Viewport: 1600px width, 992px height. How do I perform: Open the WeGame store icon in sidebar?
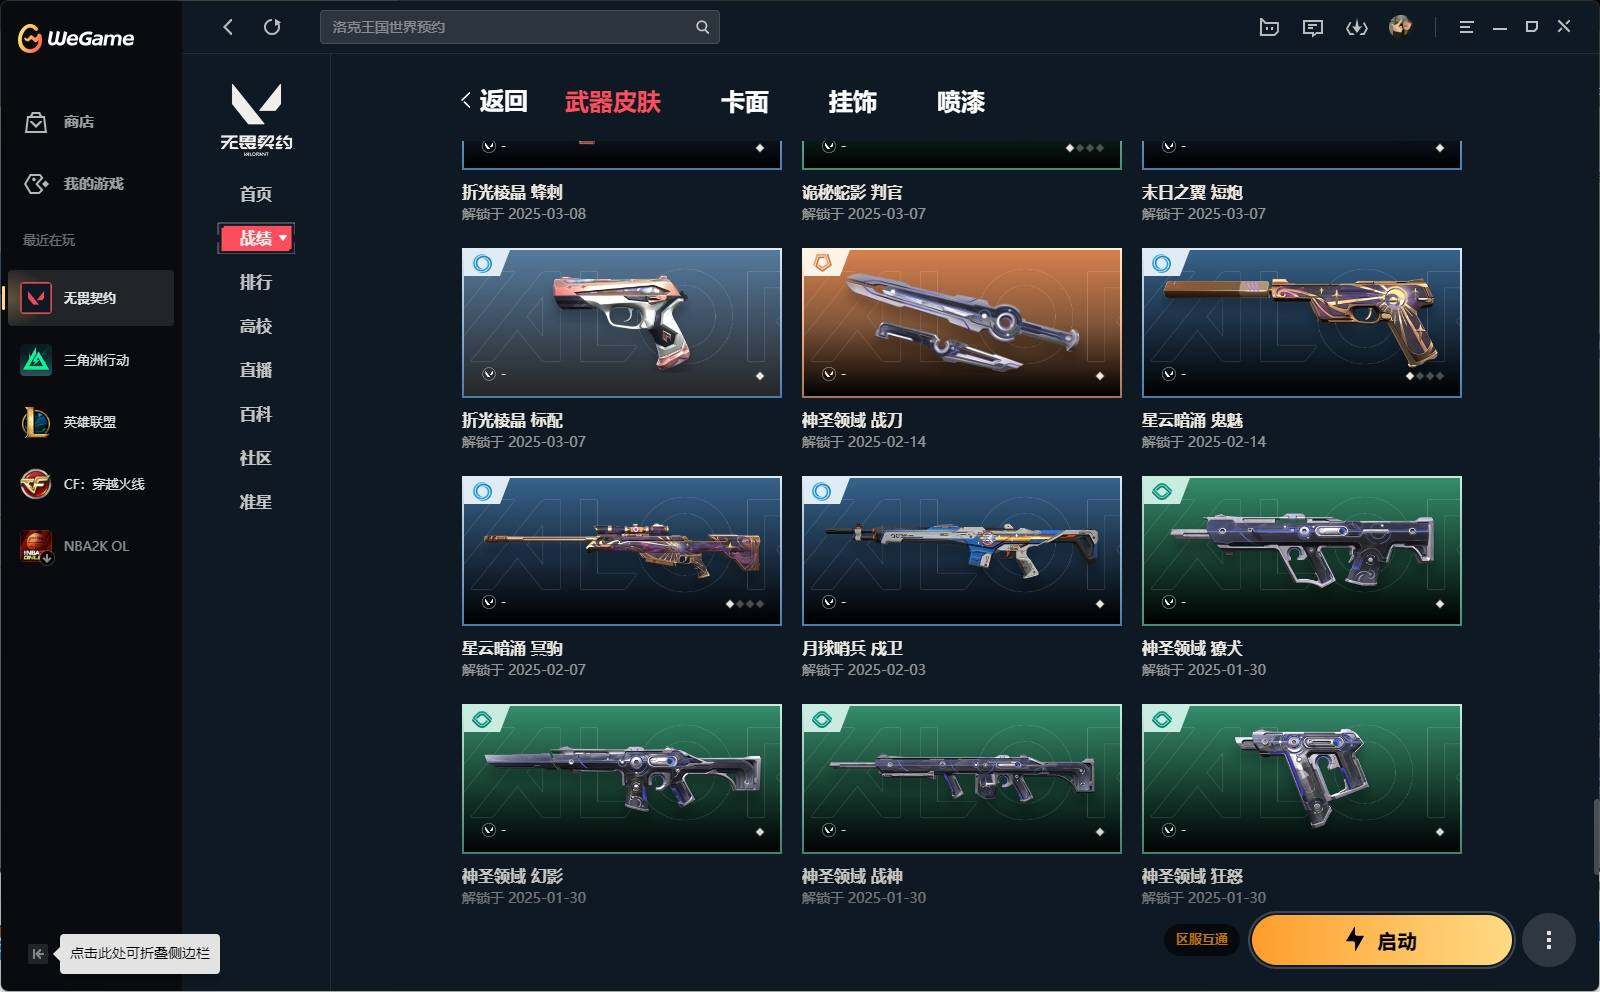pyautogui.click(x=36, y=122)
